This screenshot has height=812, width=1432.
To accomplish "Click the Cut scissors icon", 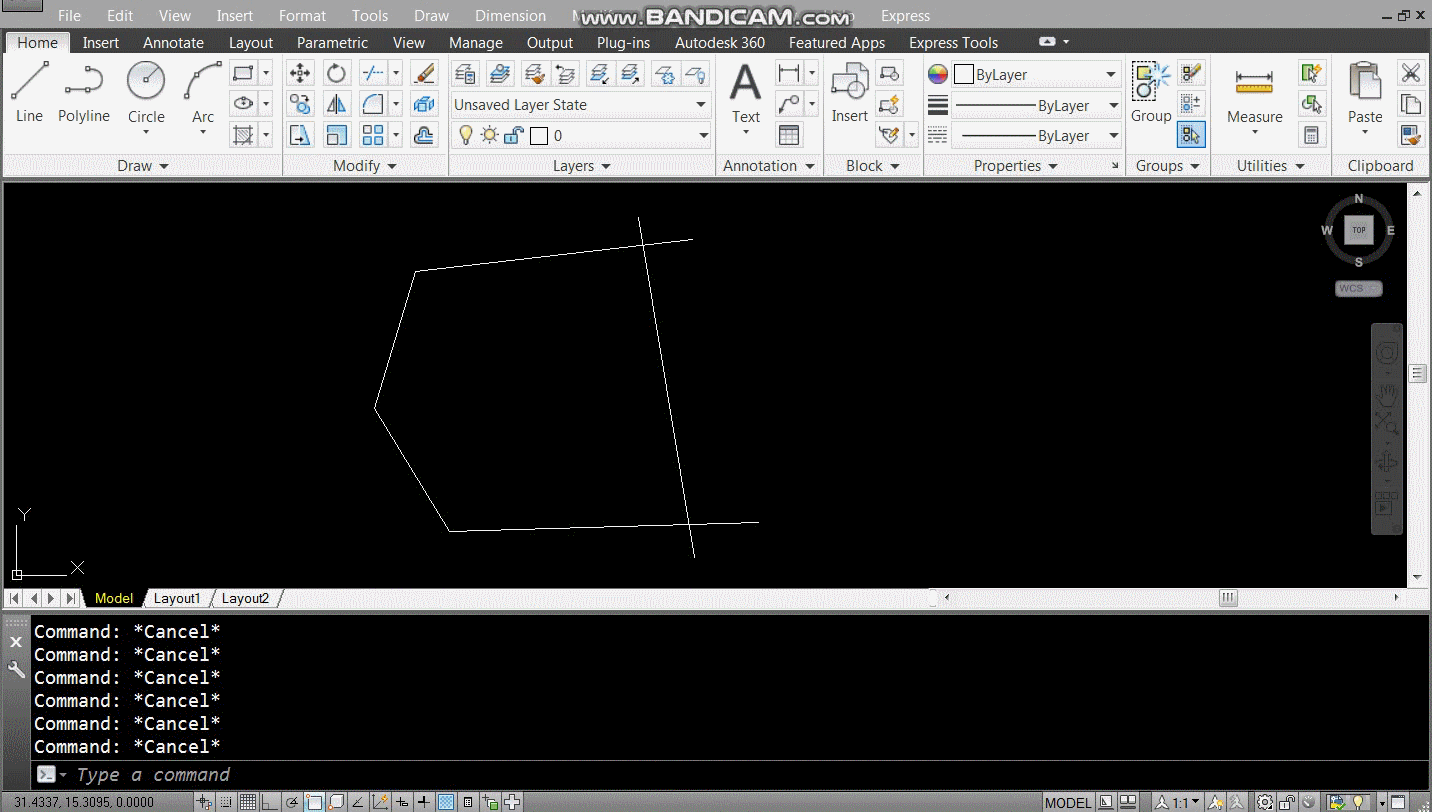I will click(1410, 73).
